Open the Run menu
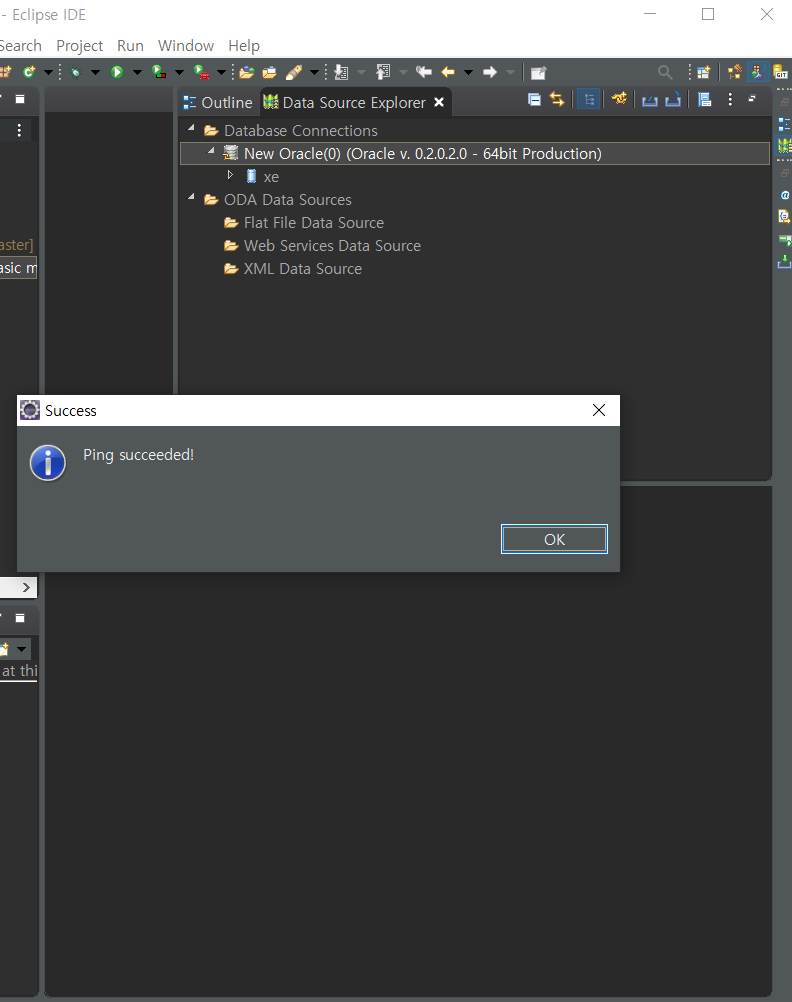792x1002 pixels. (x=130, y=46)
